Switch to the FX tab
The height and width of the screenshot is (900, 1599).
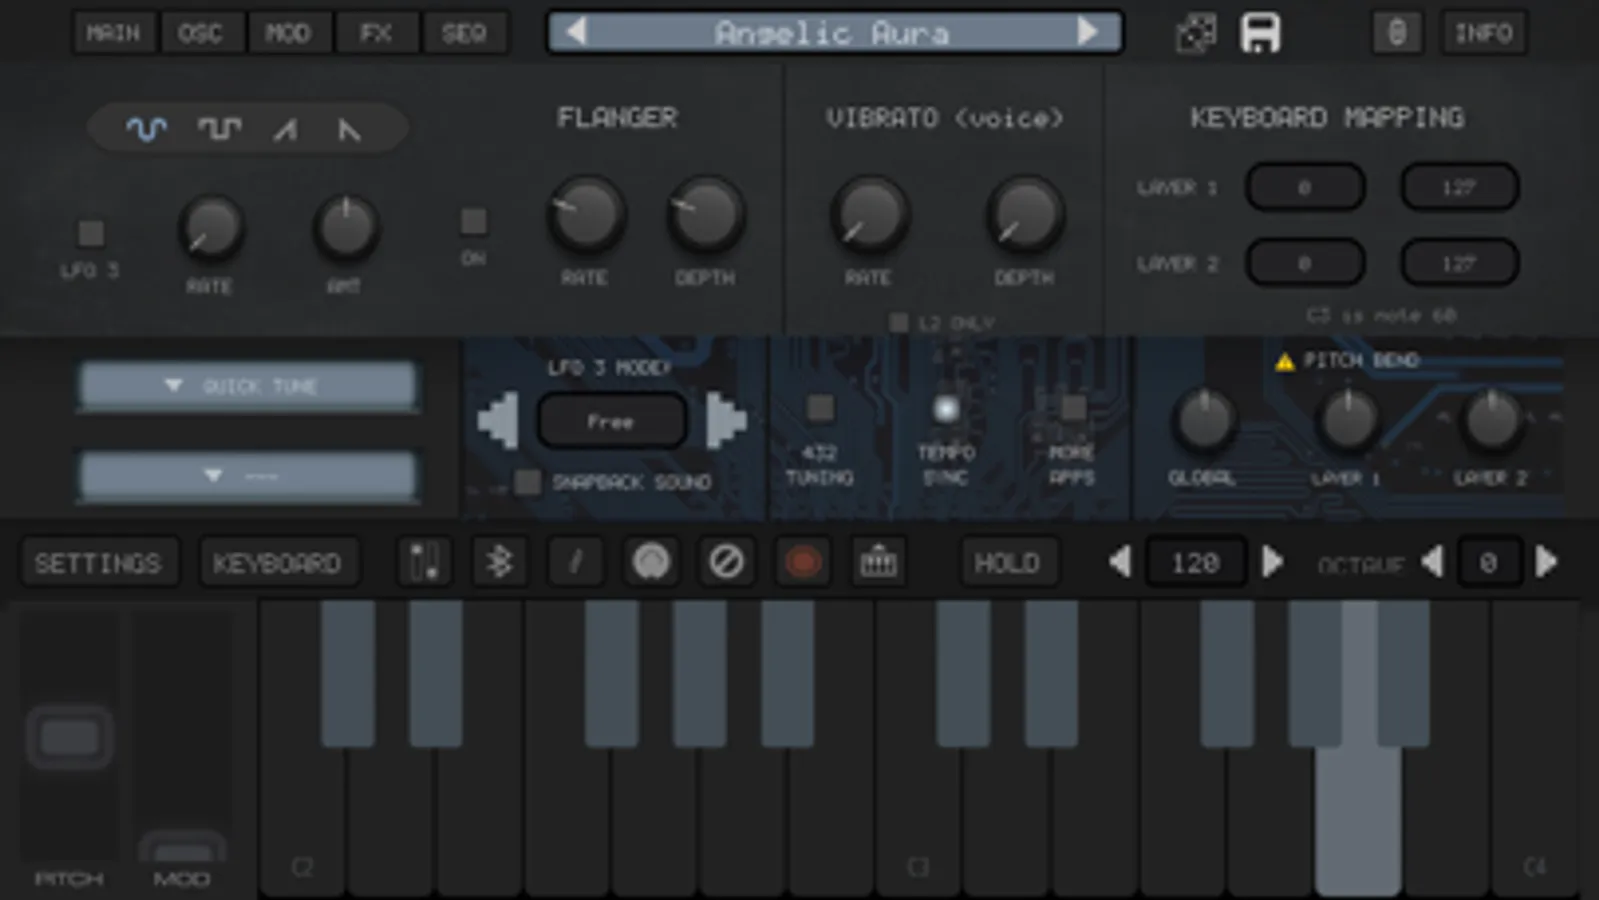tap(376, 33)
